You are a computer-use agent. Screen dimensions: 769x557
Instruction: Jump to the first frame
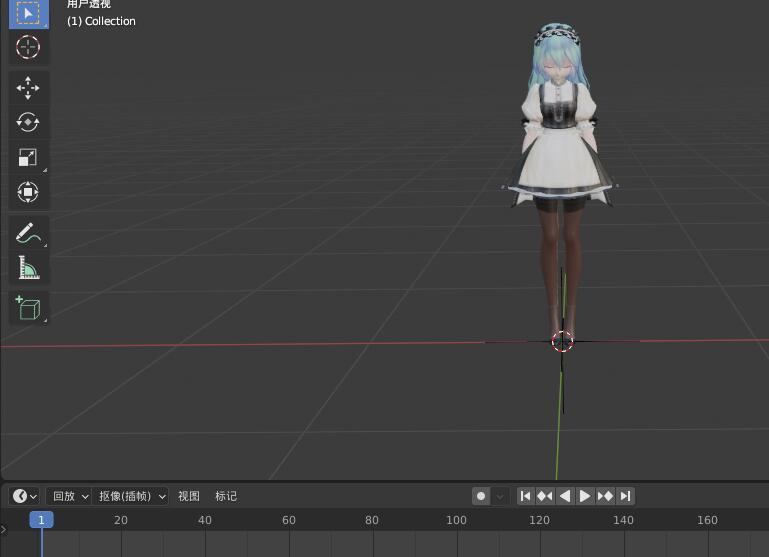[x=525, y=496]
